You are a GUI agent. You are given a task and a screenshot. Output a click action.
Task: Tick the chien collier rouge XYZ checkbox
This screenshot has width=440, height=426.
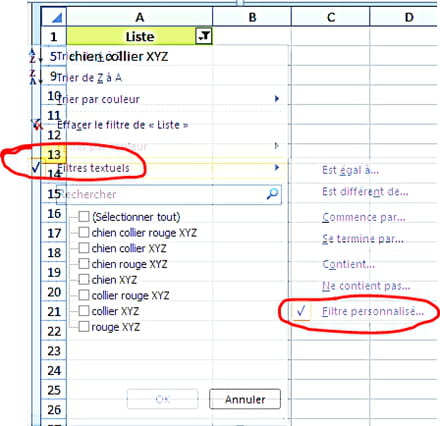click(84, 232)
